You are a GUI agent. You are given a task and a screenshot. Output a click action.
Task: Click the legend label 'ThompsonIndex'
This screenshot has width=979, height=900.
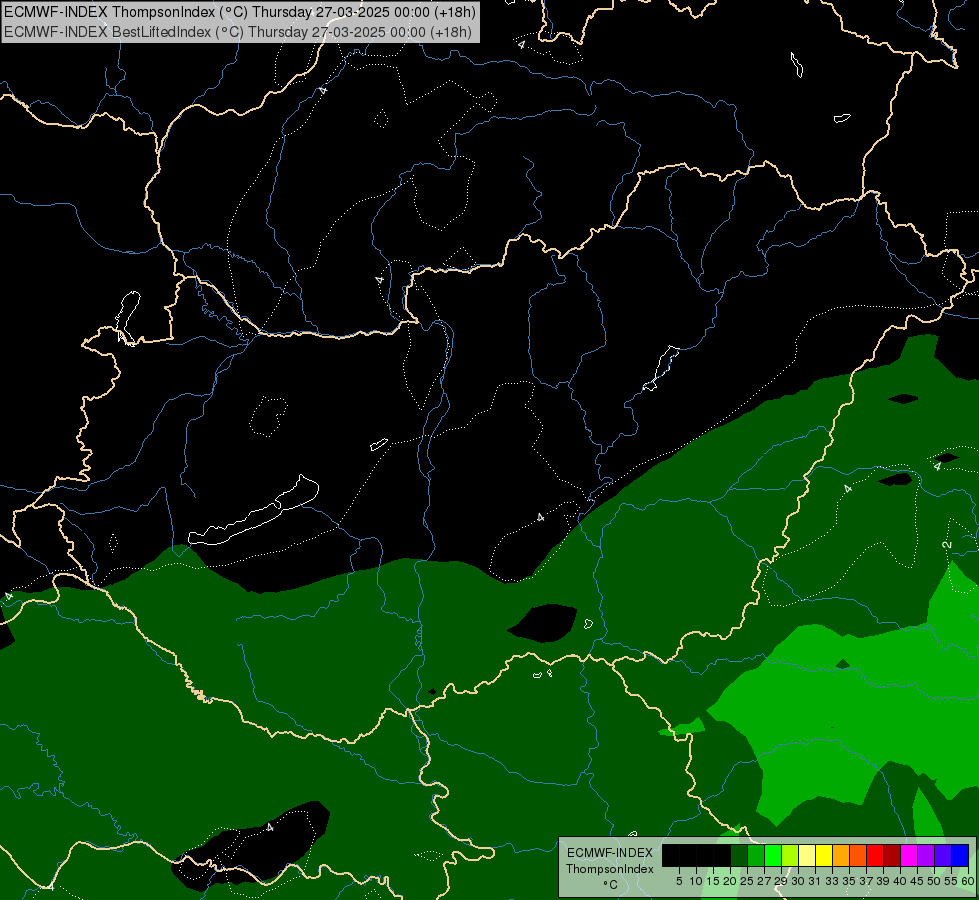pyautogui.click(x=610, y=869)
